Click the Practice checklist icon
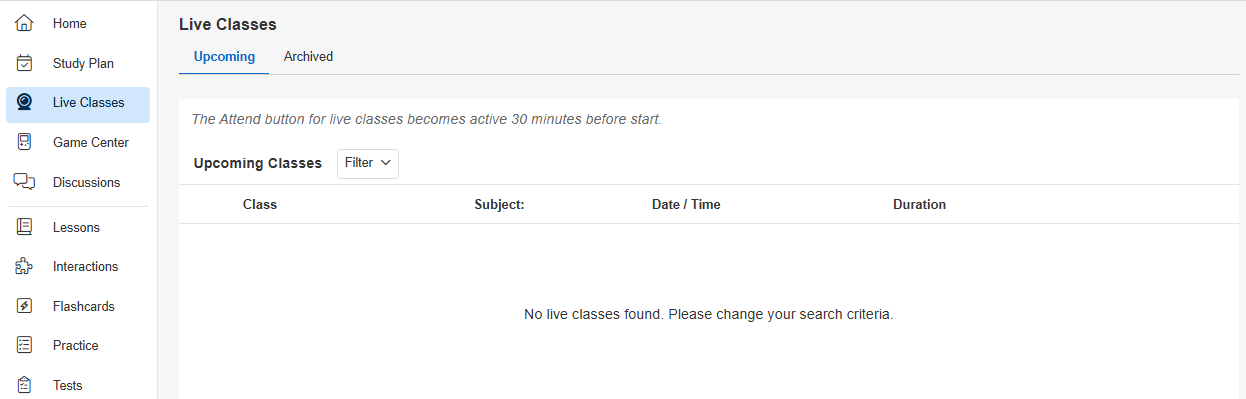Image resolution: width=1246 pixels, height=399 pixels. click(x=25, y=345)
